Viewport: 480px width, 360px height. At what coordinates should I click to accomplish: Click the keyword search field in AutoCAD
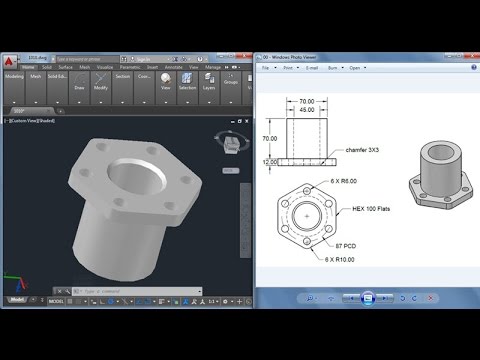tap(88, 59)
